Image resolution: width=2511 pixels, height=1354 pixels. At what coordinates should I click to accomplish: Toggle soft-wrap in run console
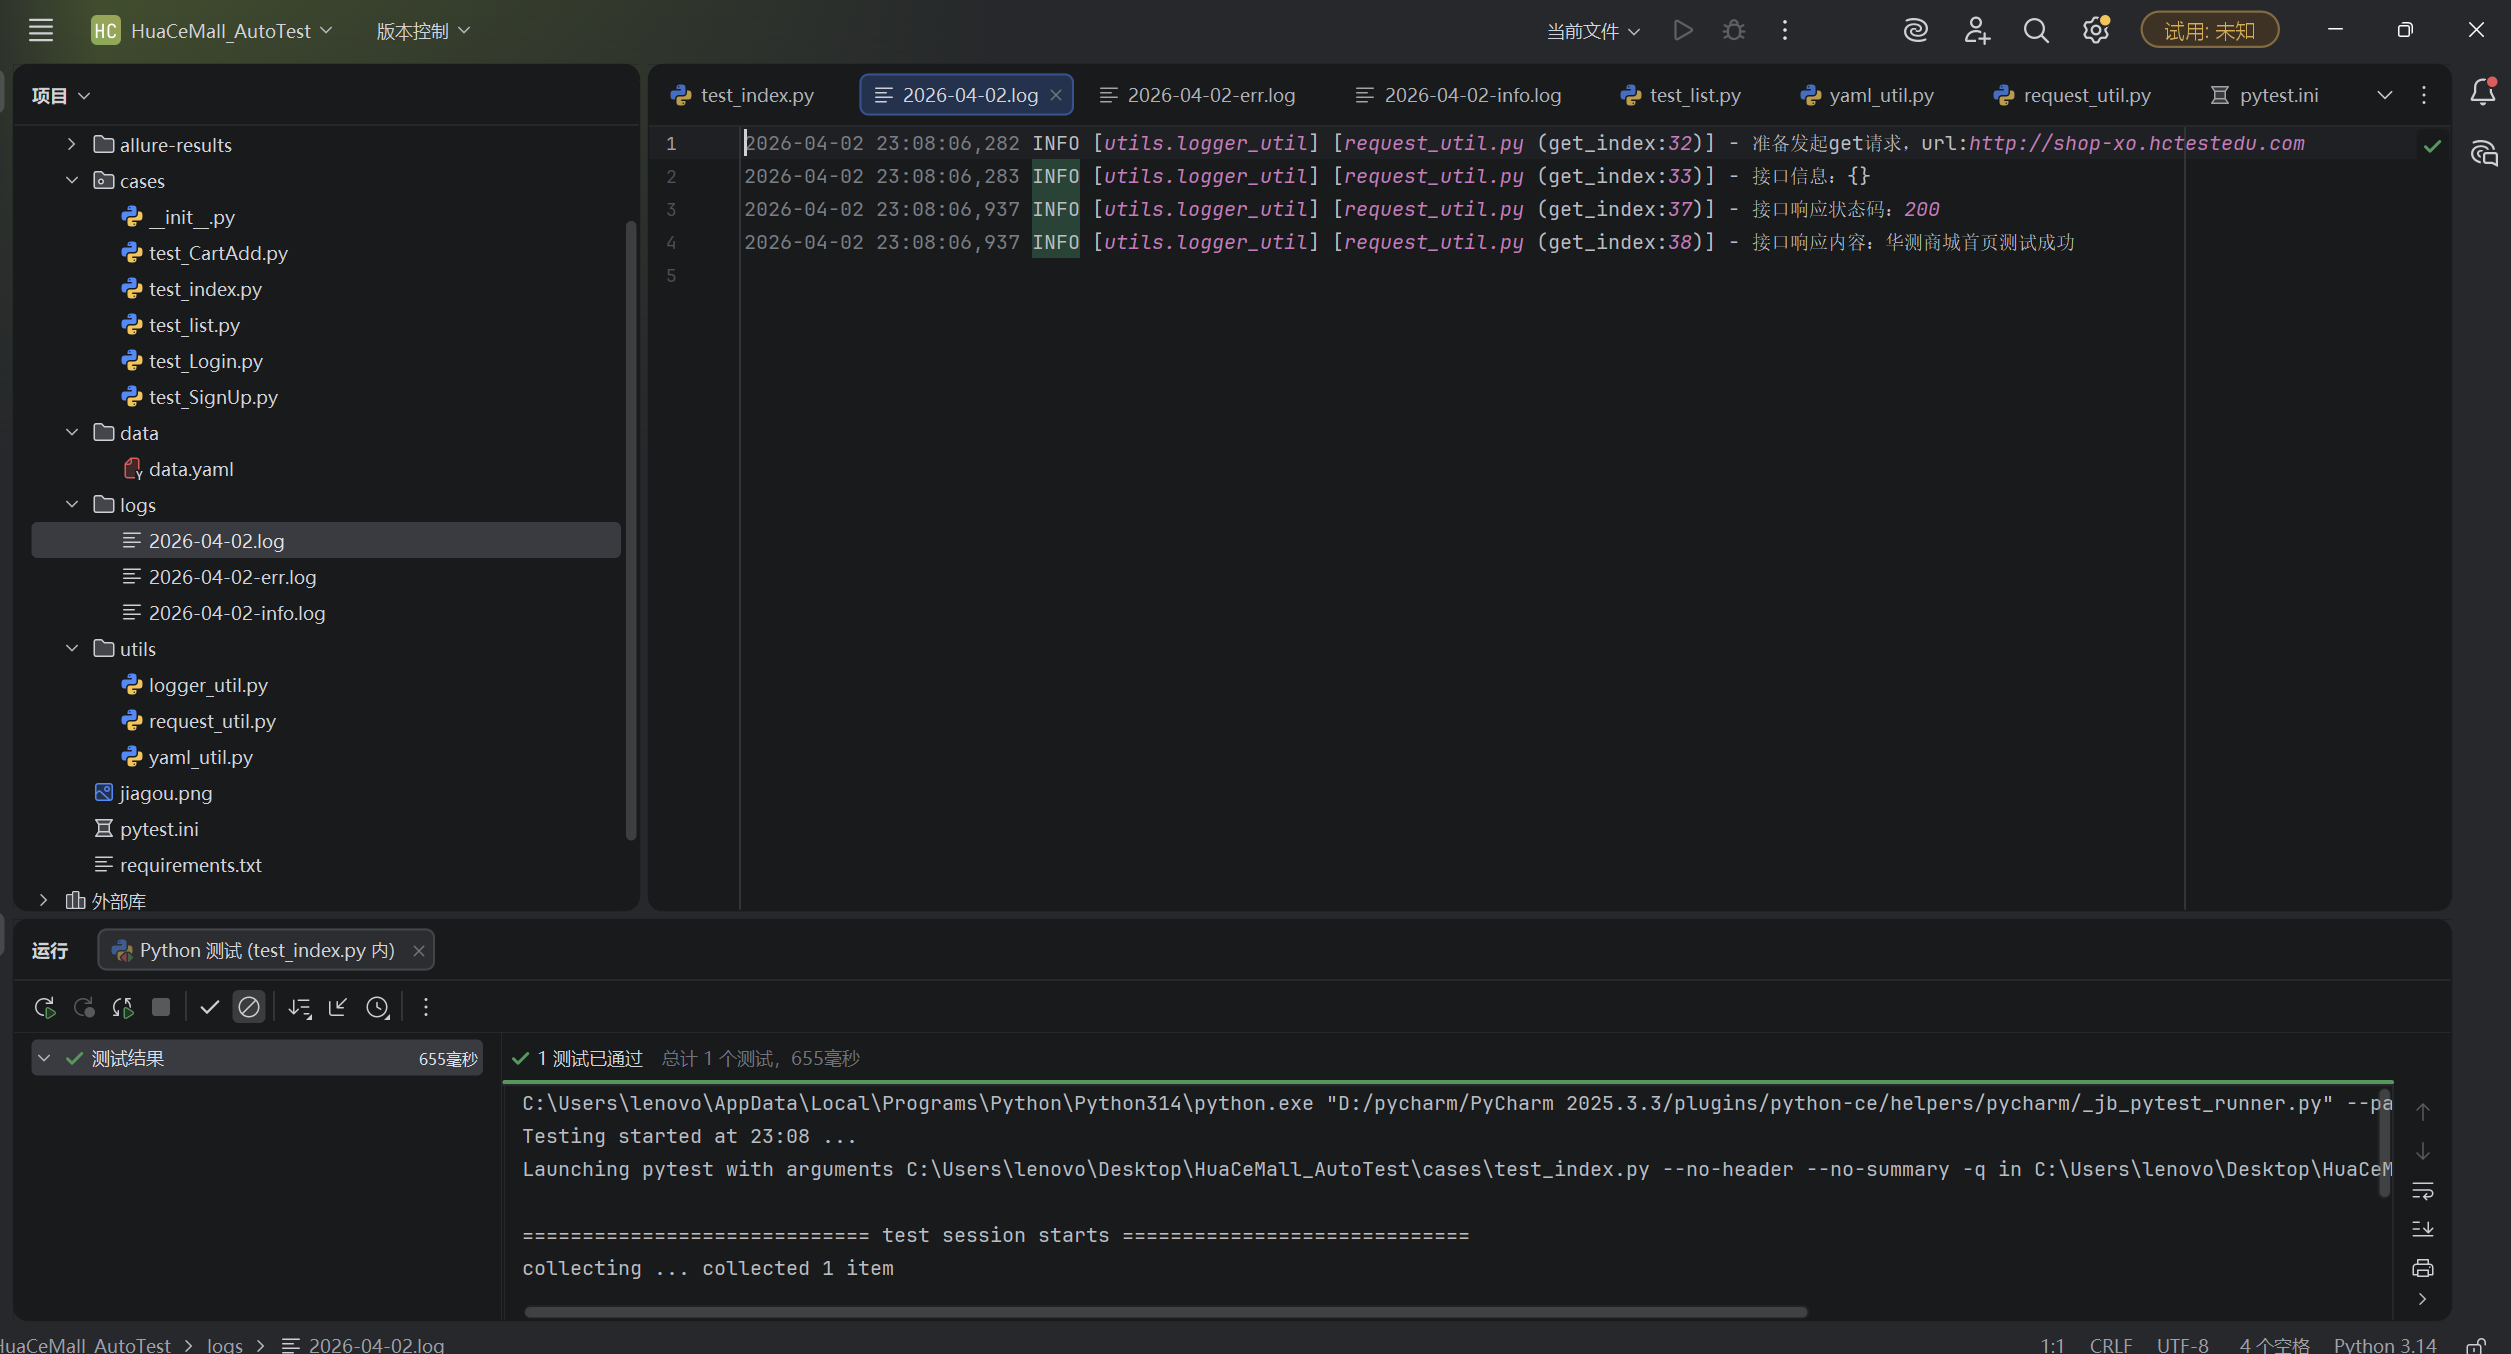pos(2423,1191)
